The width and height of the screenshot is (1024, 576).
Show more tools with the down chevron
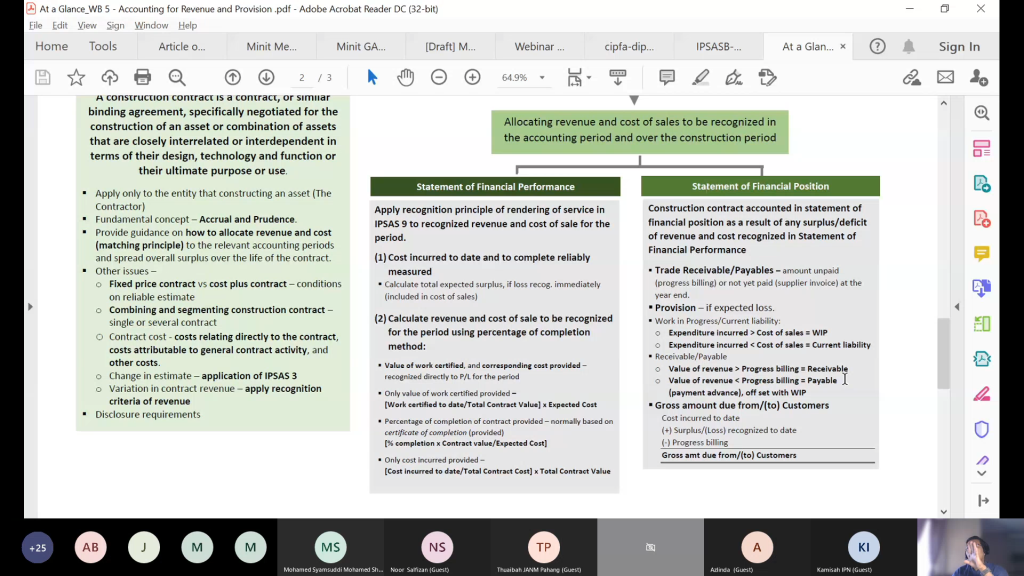tap(982, 473)
